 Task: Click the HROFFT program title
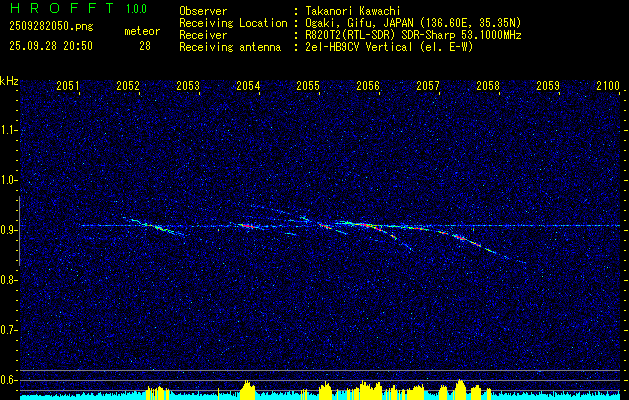point(62,8)
